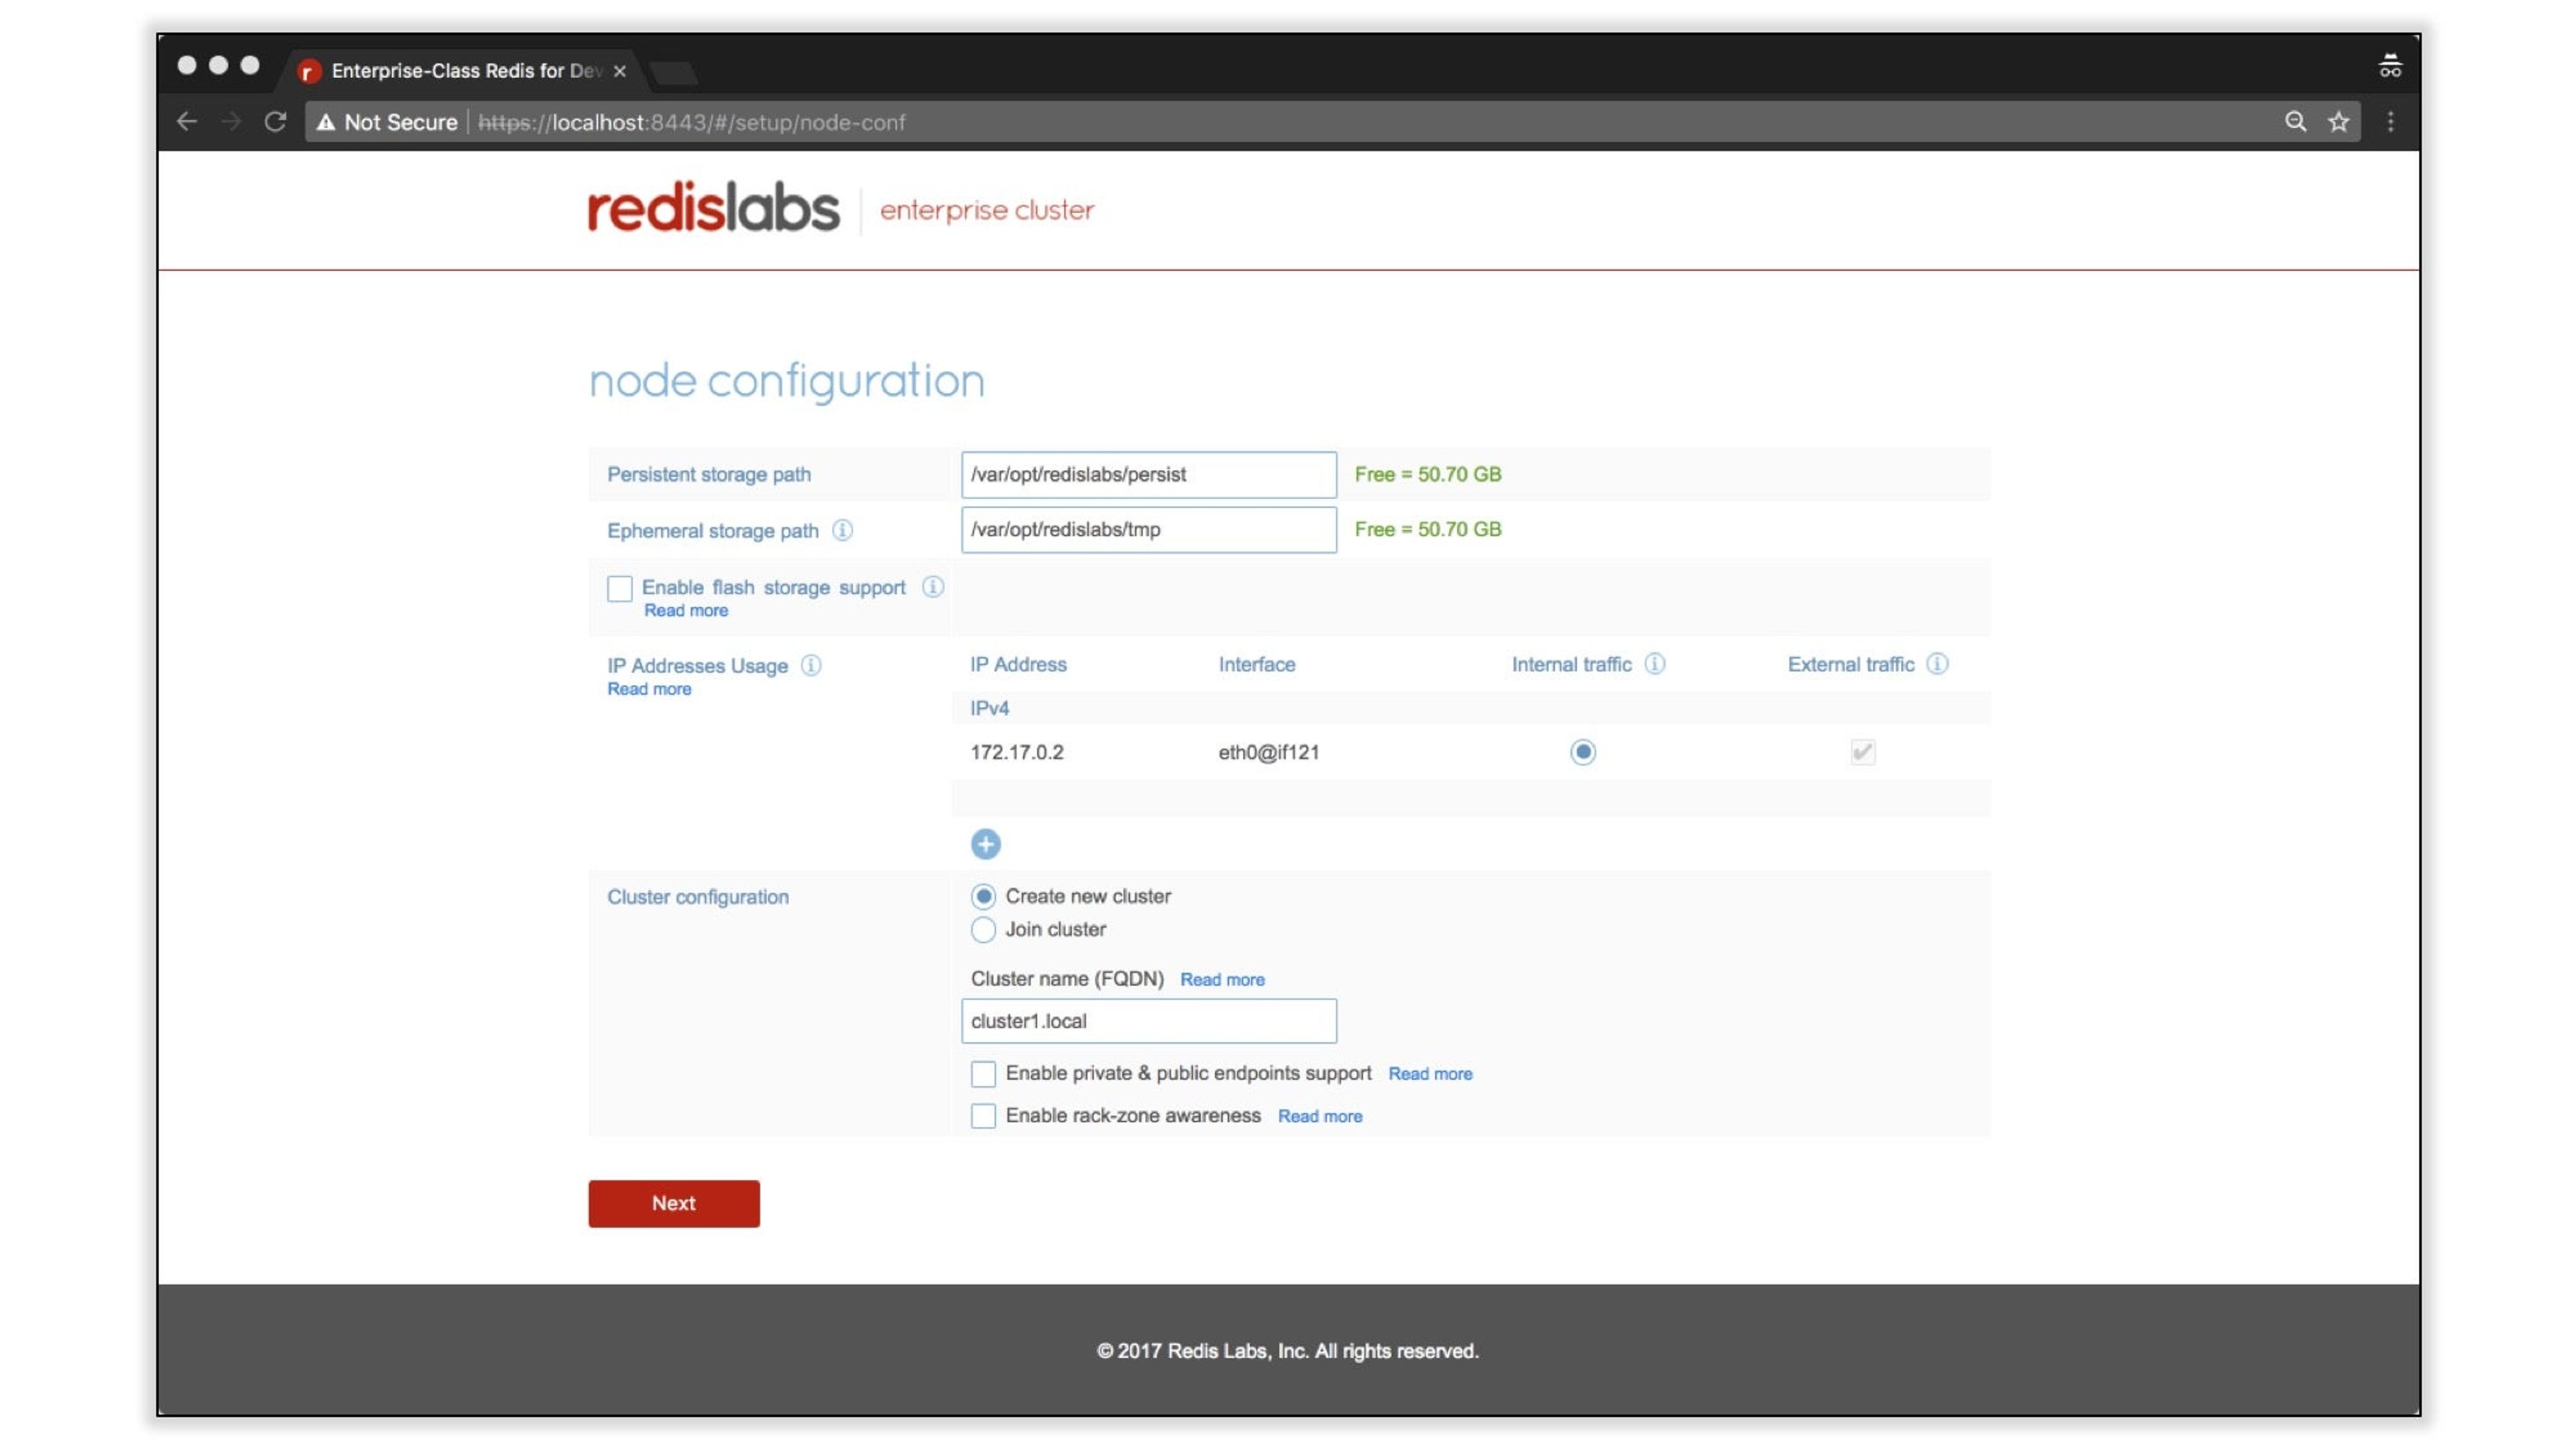Click info icon next to IP Addresses Usage
This screenshot has height=1449, width=2576.
tap(811, 665)
